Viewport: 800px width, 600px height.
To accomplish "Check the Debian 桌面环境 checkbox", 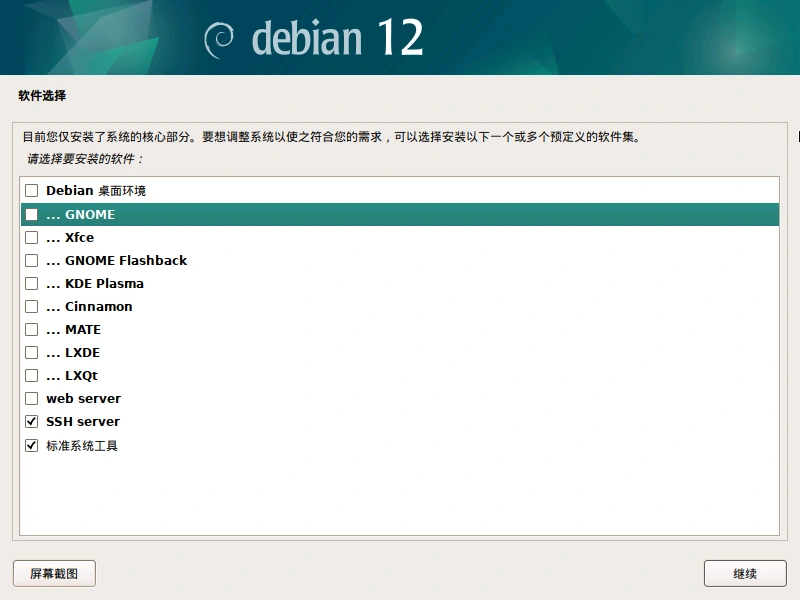I will pos(32,191).
